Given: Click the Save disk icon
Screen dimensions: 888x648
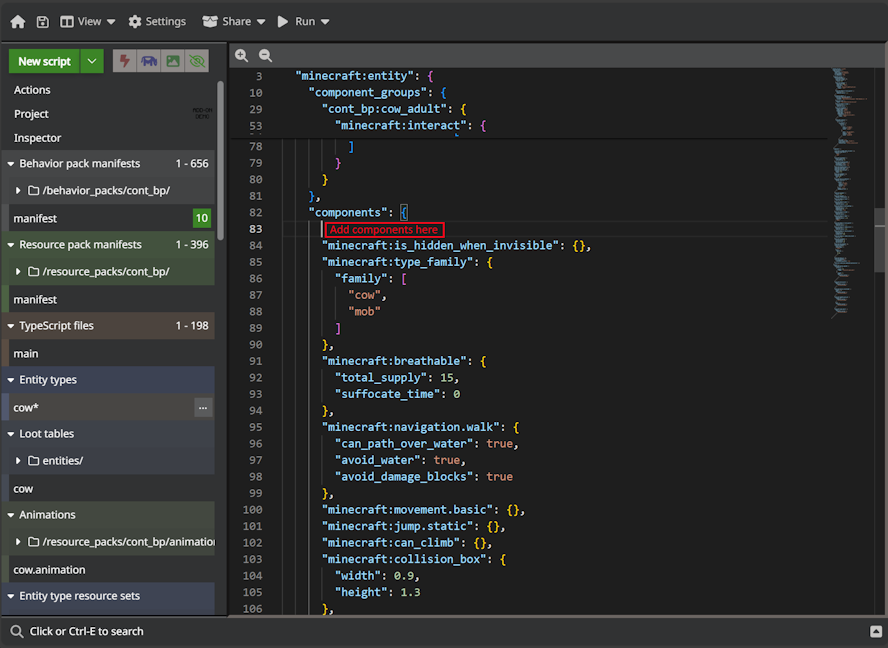Looking at the screenshot, I should [x=43, y=21].
